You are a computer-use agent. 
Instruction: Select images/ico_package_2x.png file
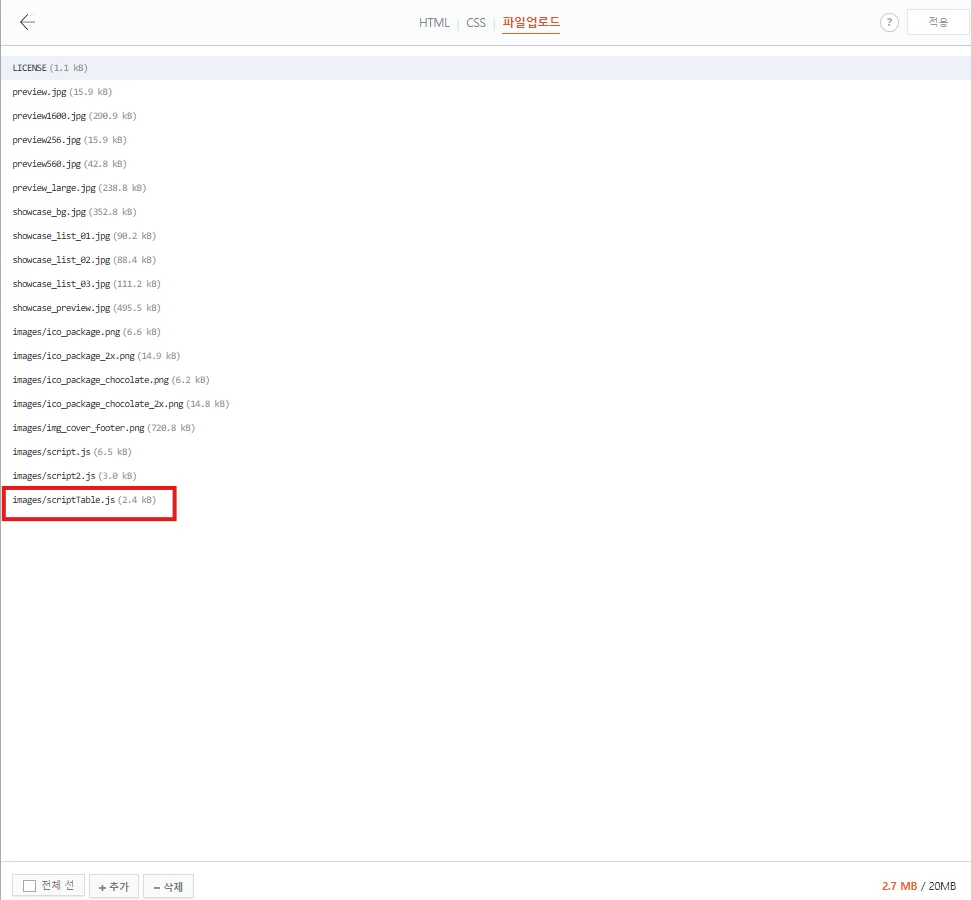[97, 356]
